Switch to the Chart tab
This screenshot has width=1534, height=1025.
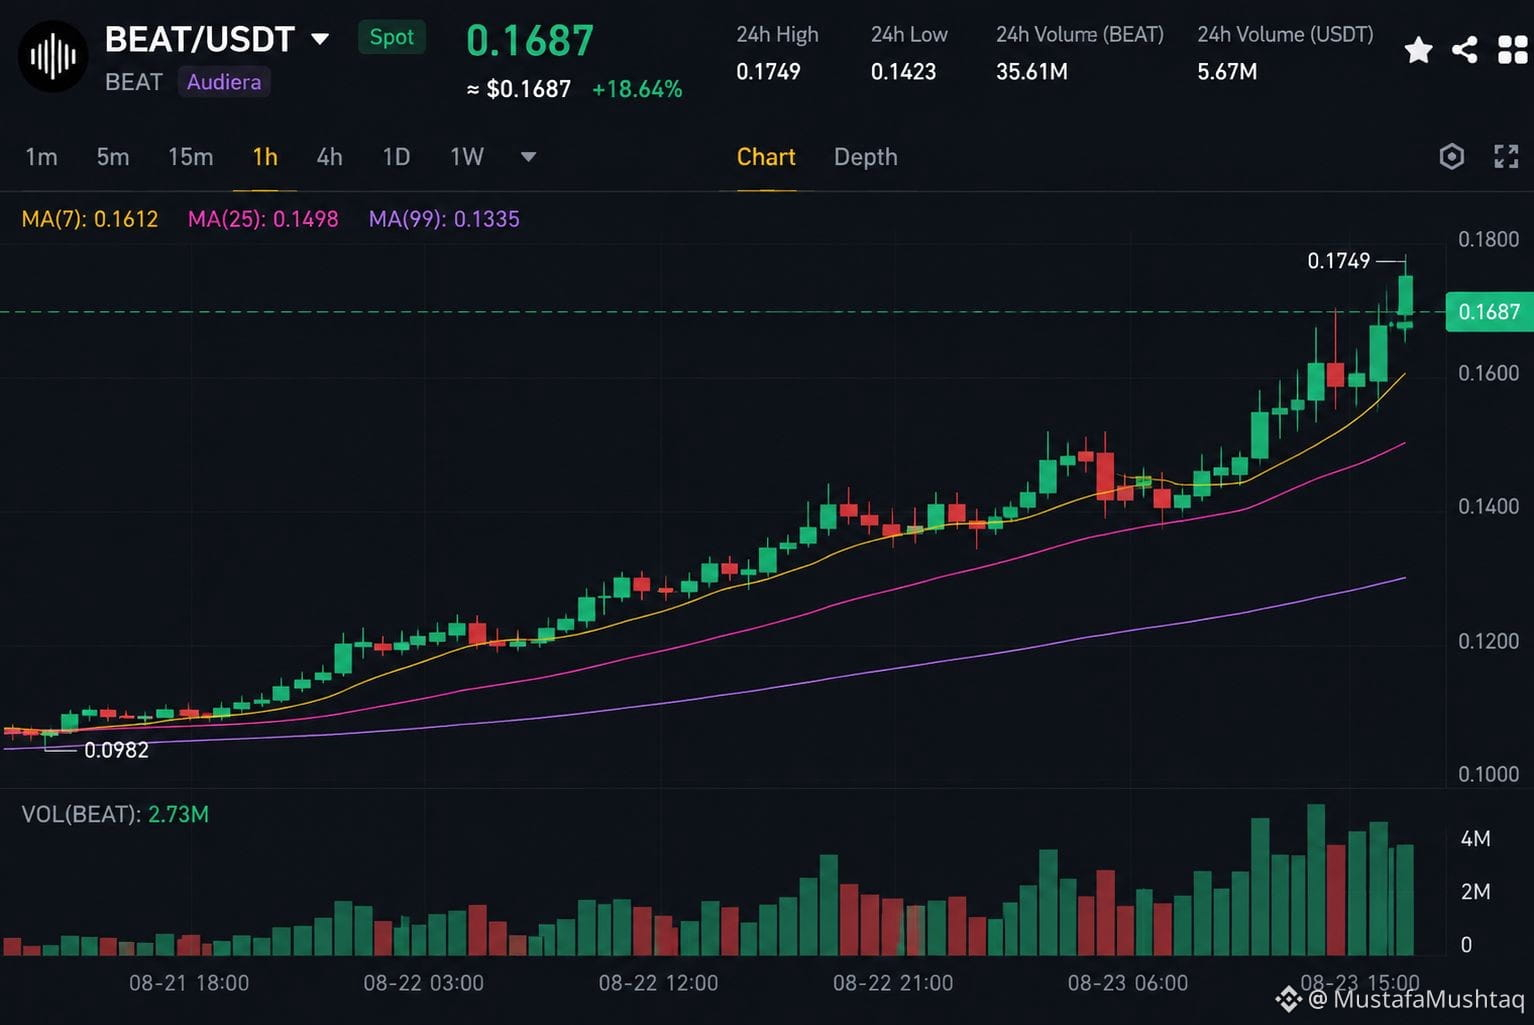coord(766,157)
